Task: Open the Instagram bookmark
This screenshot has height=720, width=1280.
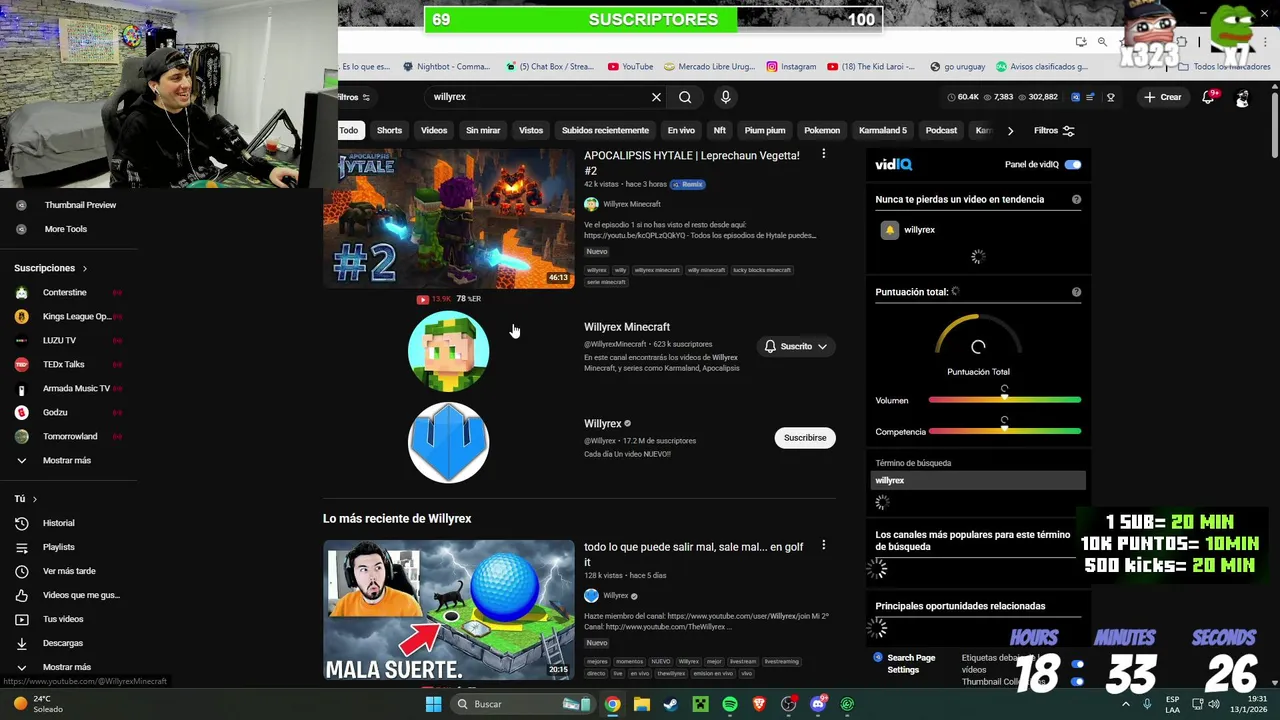Action: pyautogui.click(x=791, y=67)
